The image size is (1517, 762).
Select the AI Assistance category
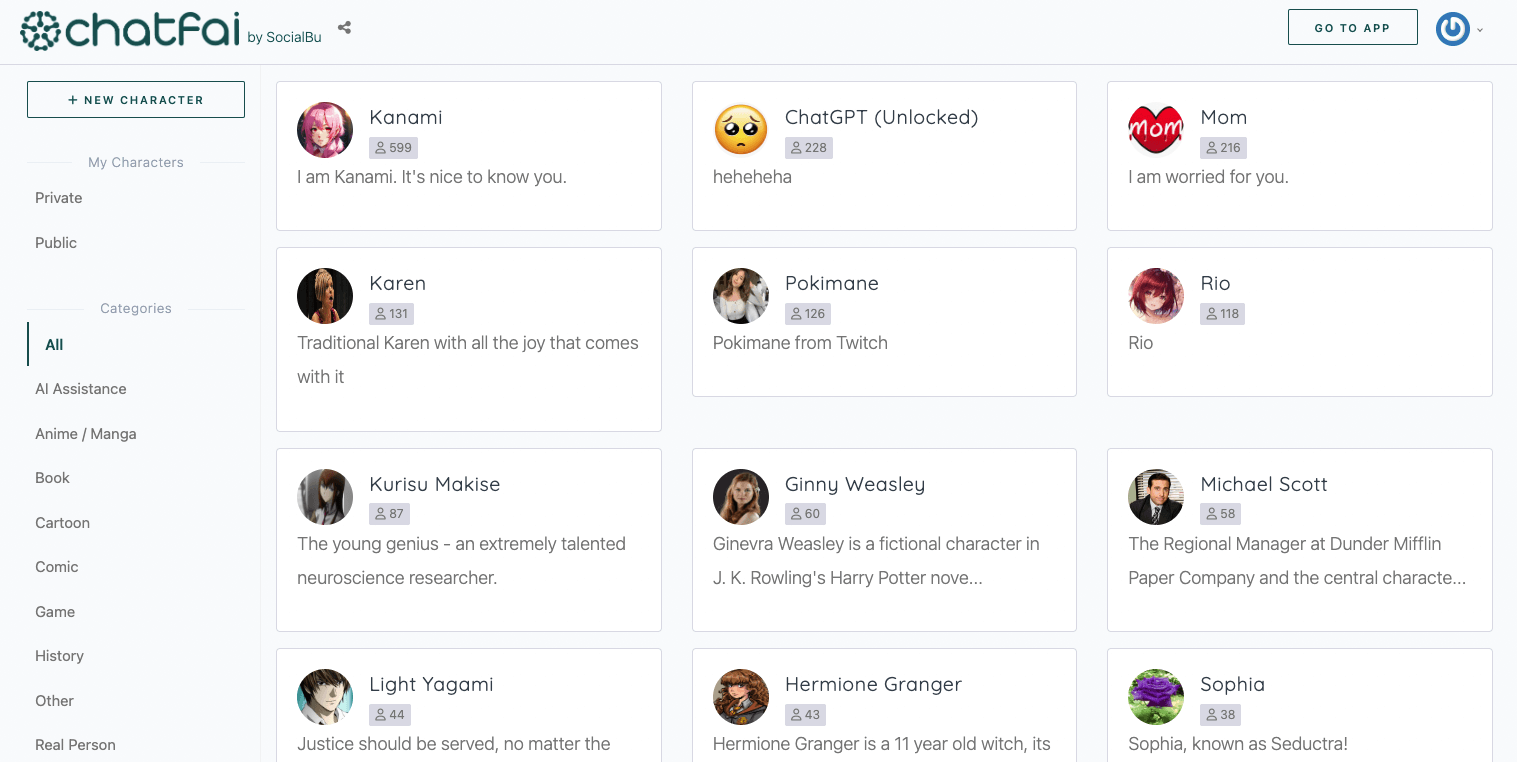pos(81,389)
